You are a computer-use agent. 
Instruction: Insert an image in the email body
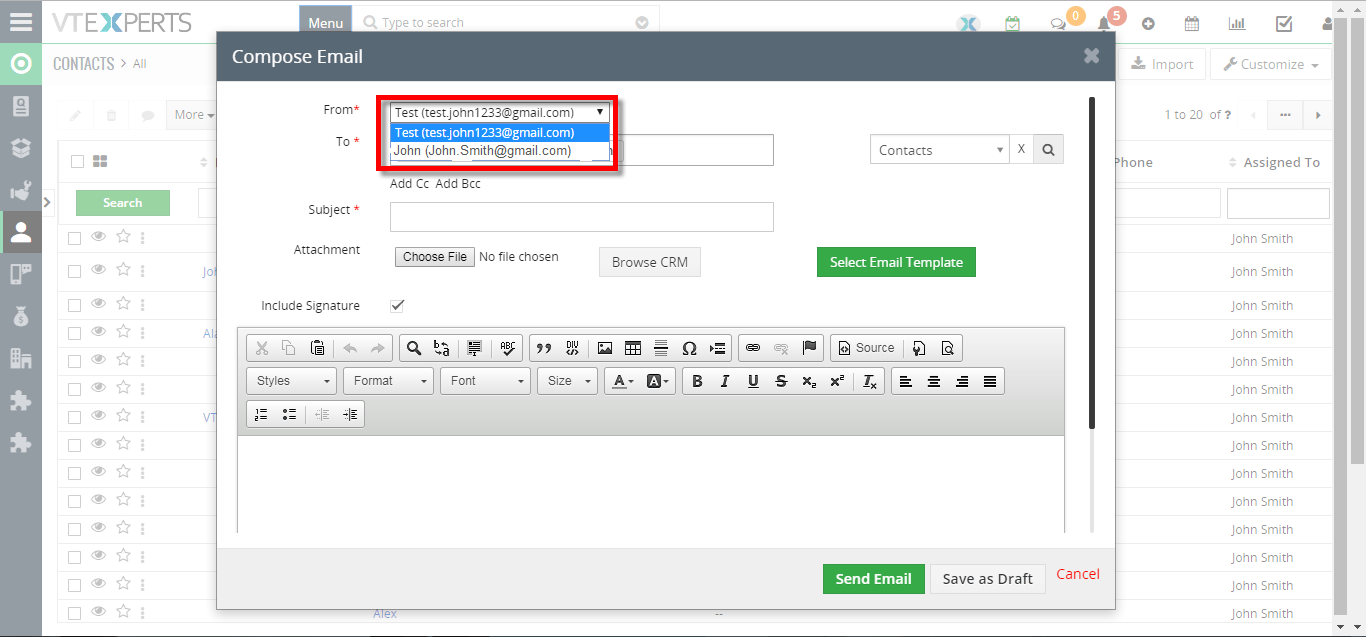(x=604, y=347)
